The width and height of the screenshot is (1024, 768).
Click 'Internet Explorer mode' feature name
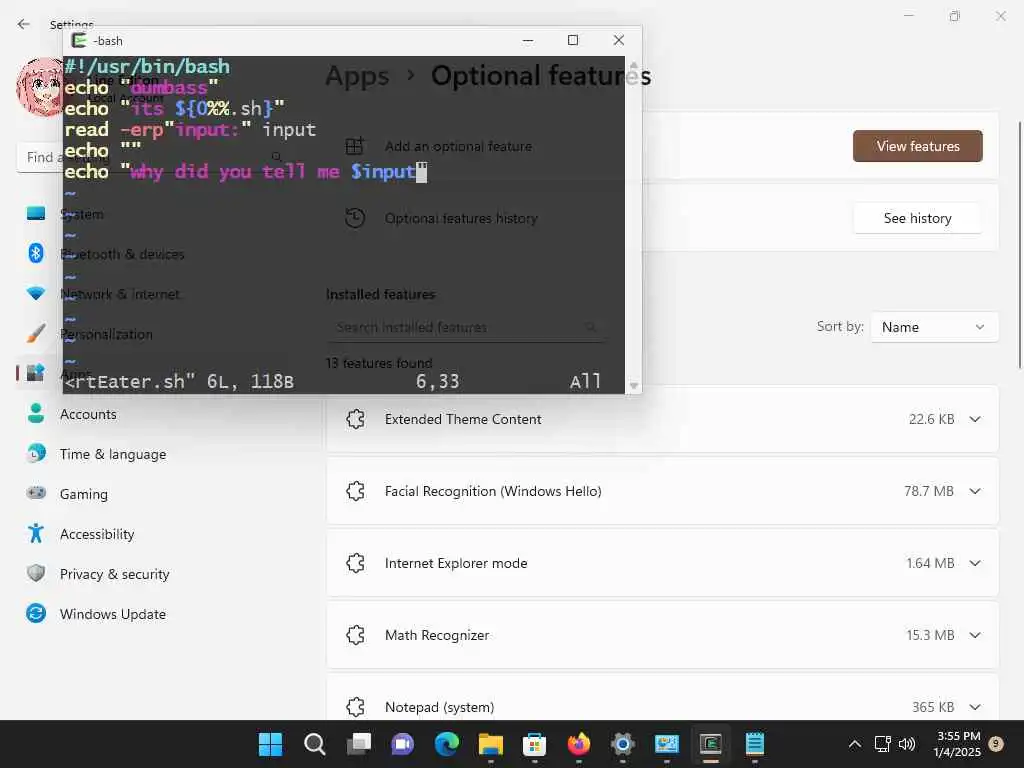point(456,564)
